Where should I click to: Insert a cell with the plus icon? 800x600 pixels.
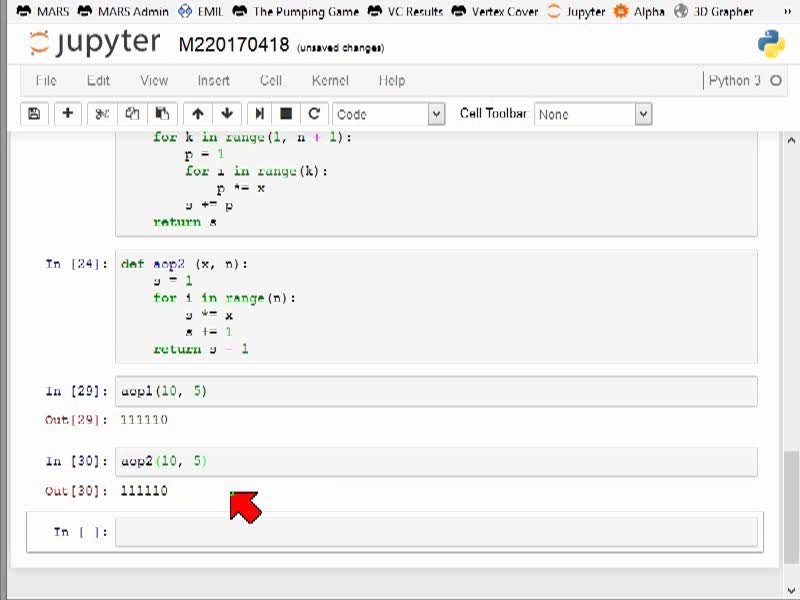(67, 113)
